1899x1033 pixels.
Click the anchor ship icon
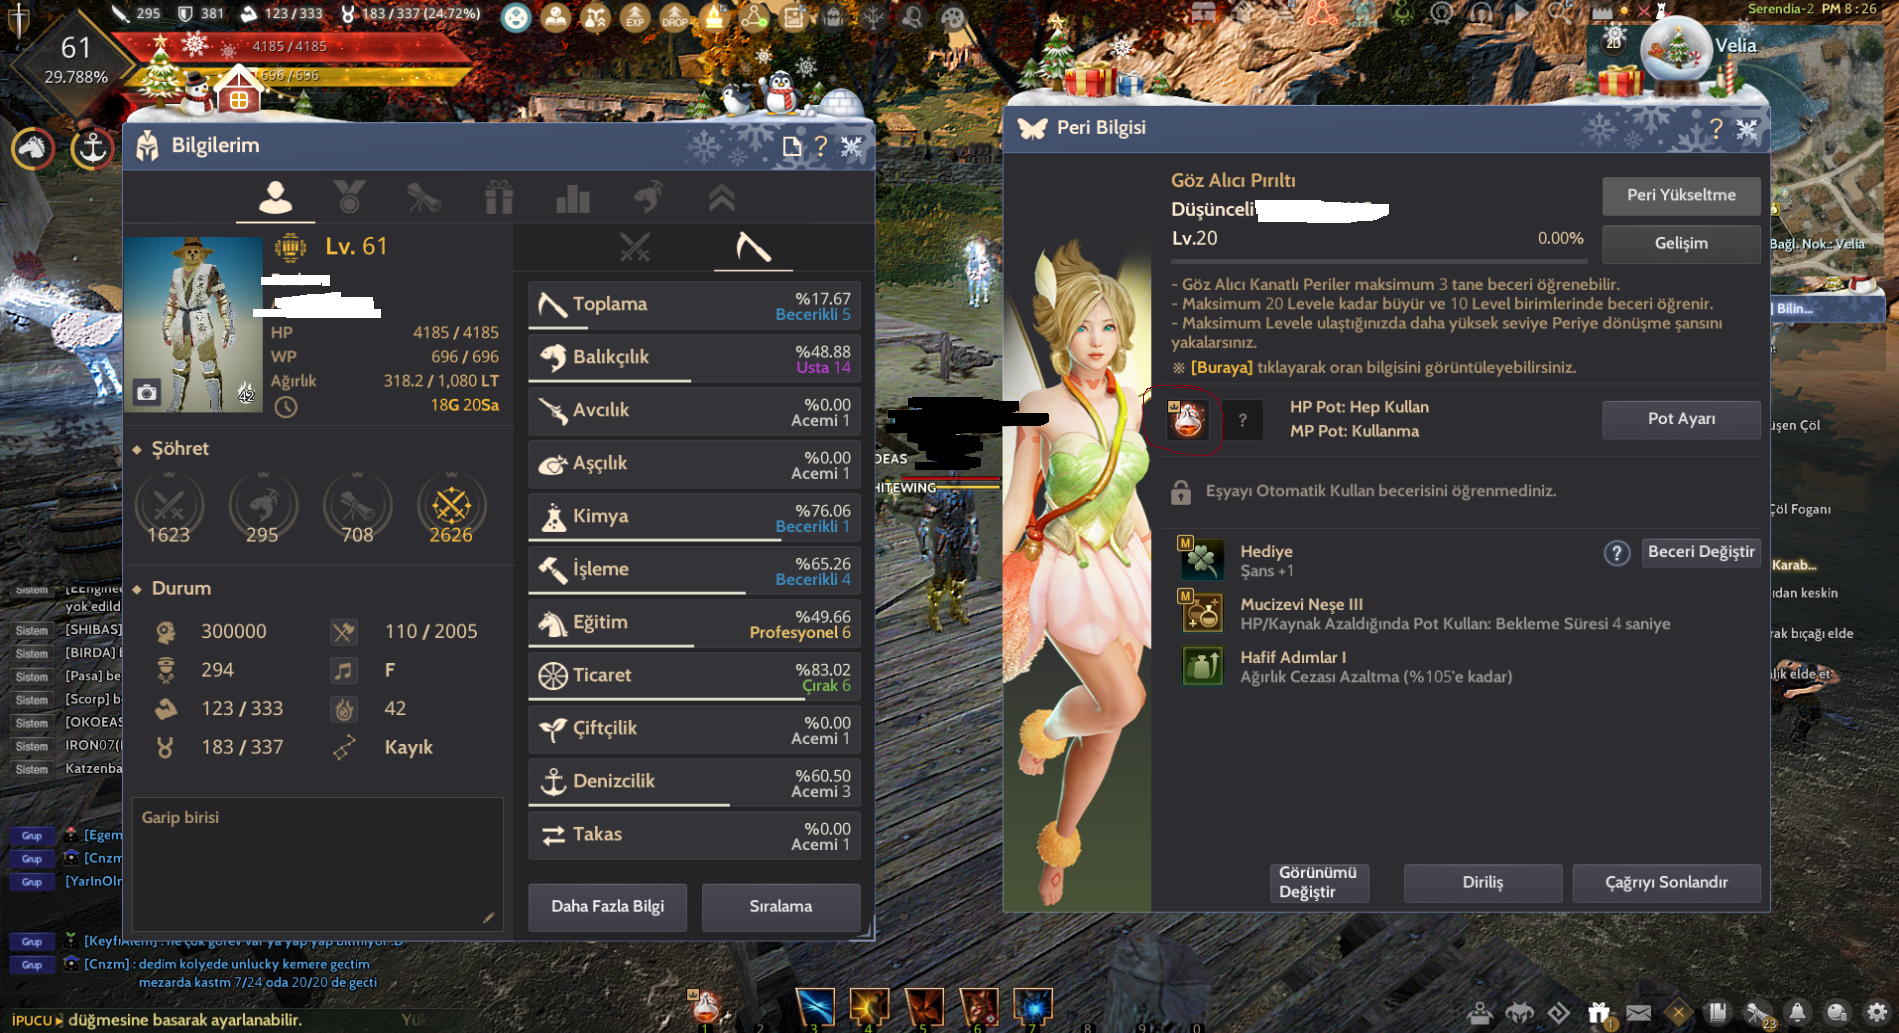(x=92, y=149)
